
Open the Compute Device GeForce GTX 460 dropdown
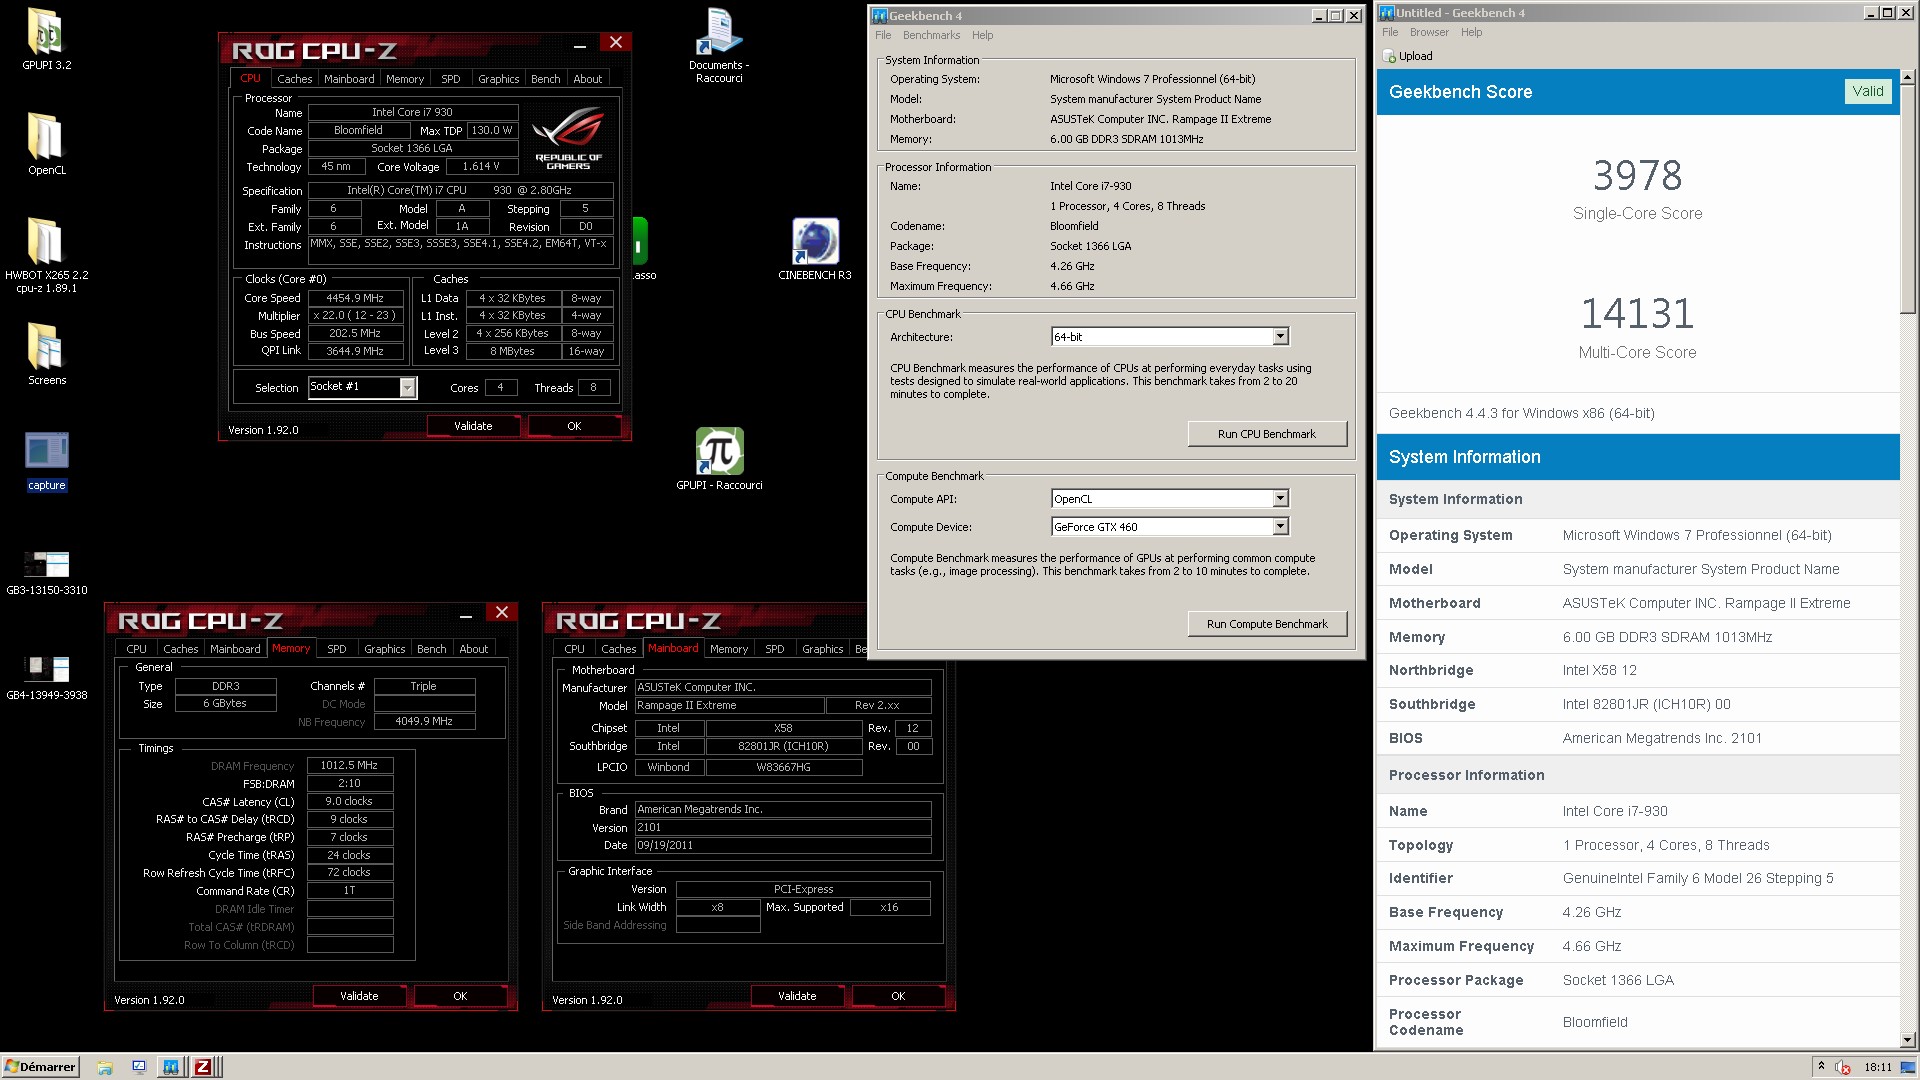1280,527
